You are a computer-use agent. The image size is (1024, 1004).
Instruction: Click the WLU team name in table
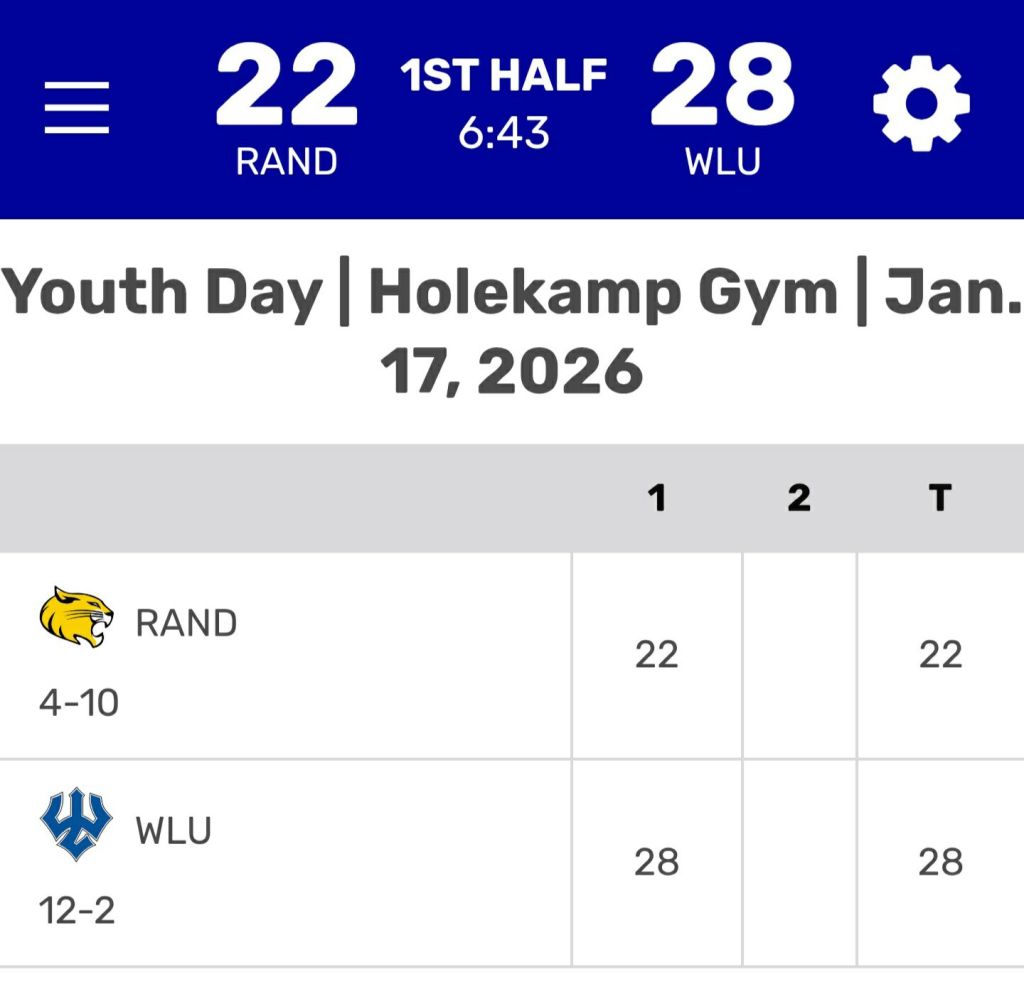coord(174,831)
